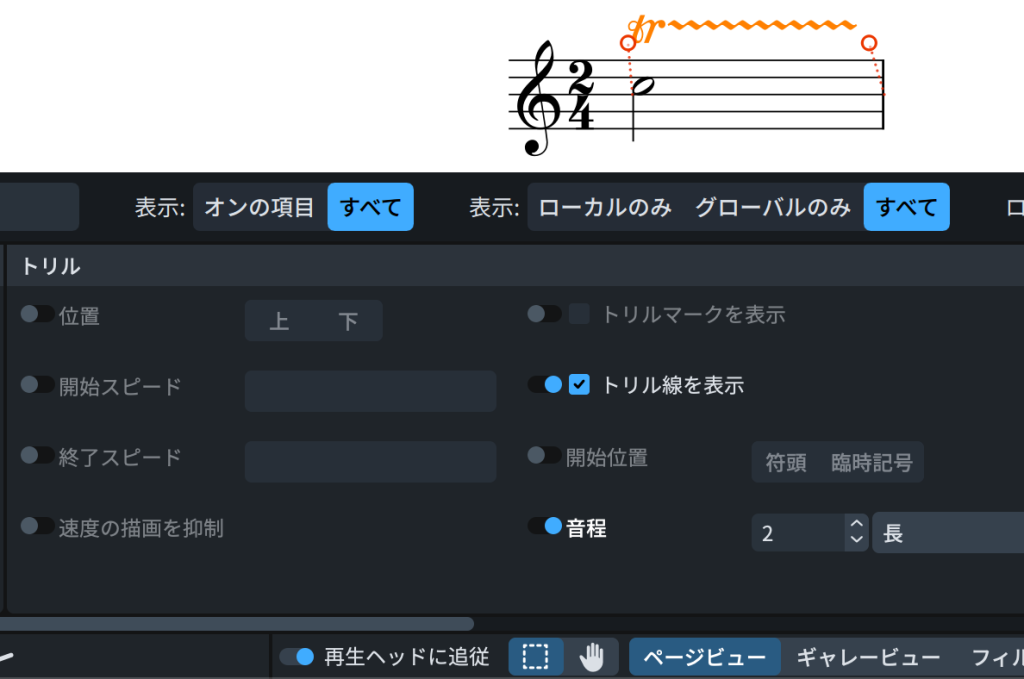Uncheck the トリル線を表示 checkbox
1024x679 pixels.
point(579,385)
